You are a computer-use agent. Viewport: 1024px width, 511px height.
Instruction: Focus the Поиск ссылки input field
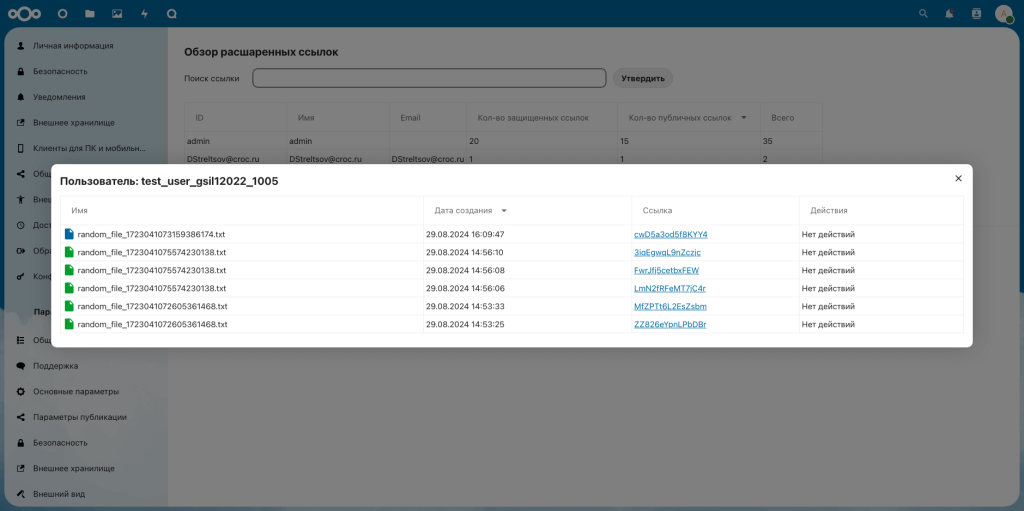tap(429, 78)
